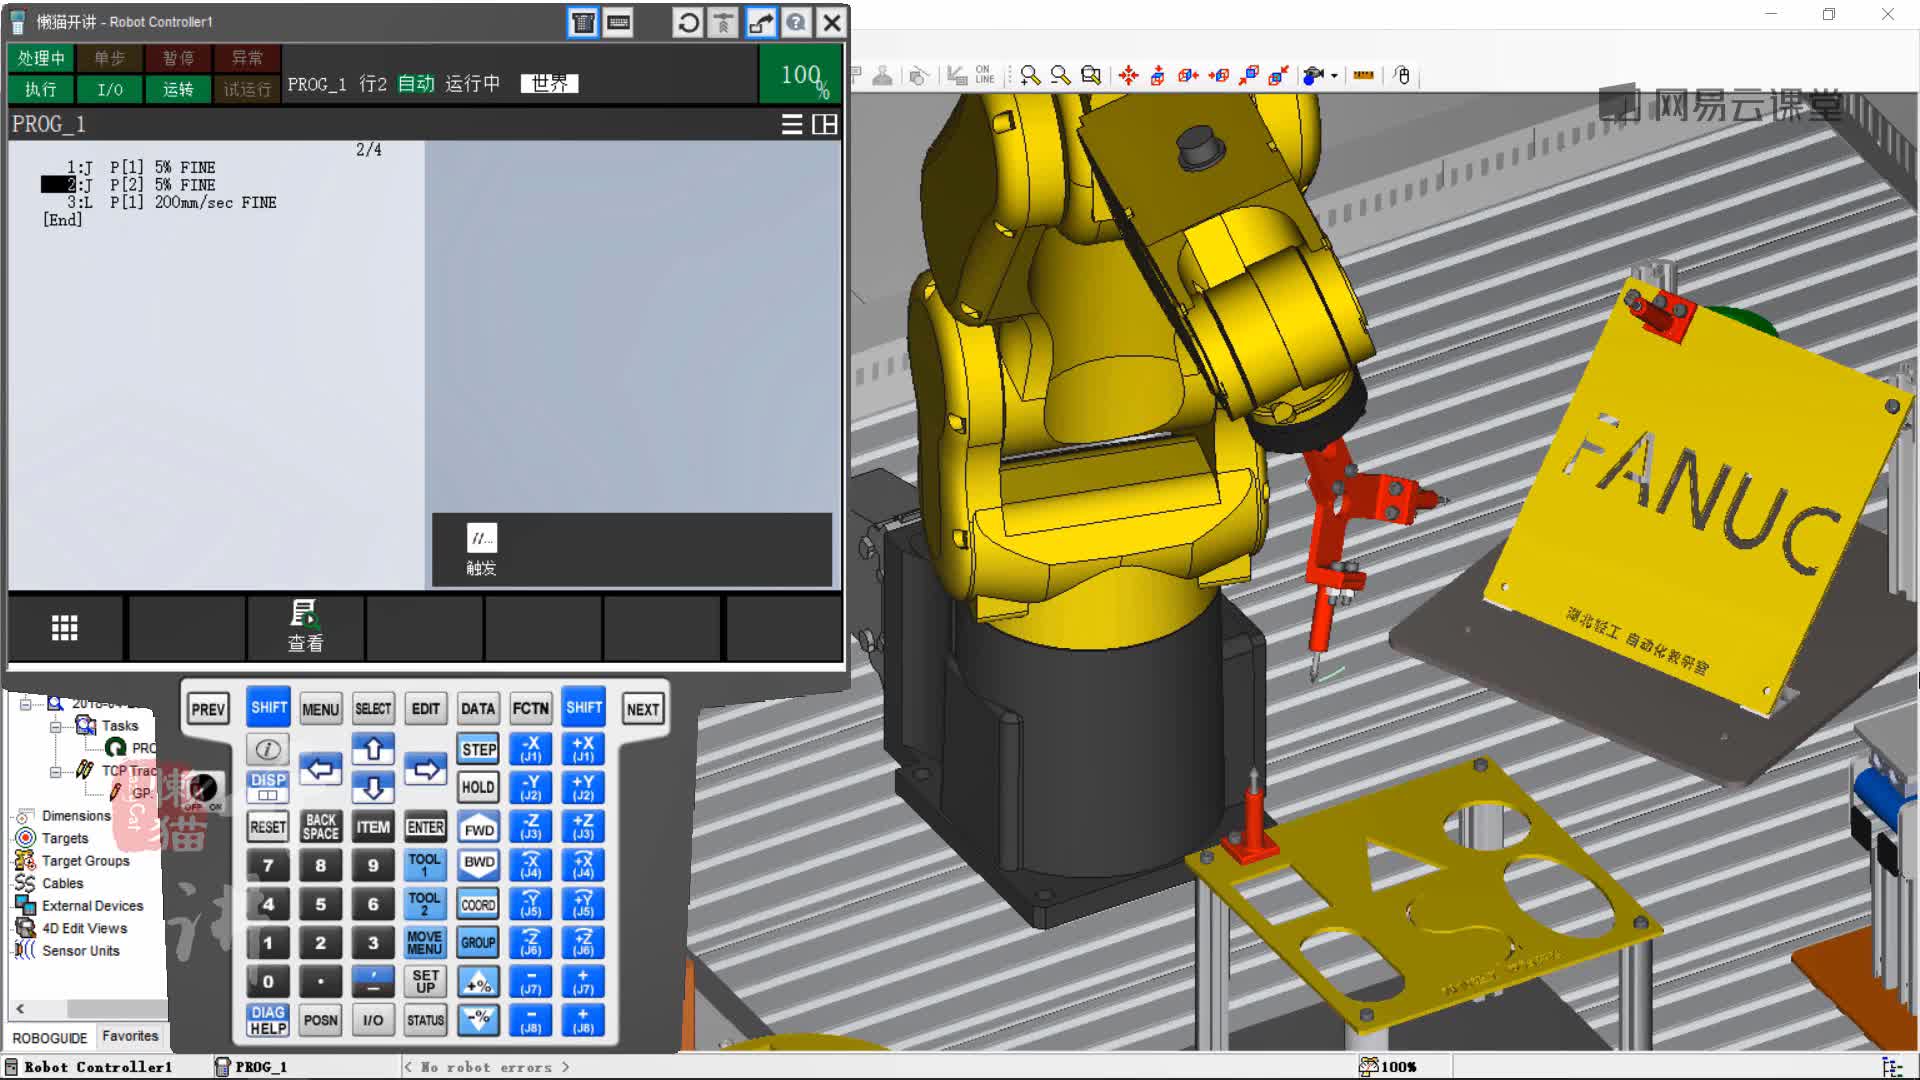Click the red center view arrows icon

(x=1128, y=76)
